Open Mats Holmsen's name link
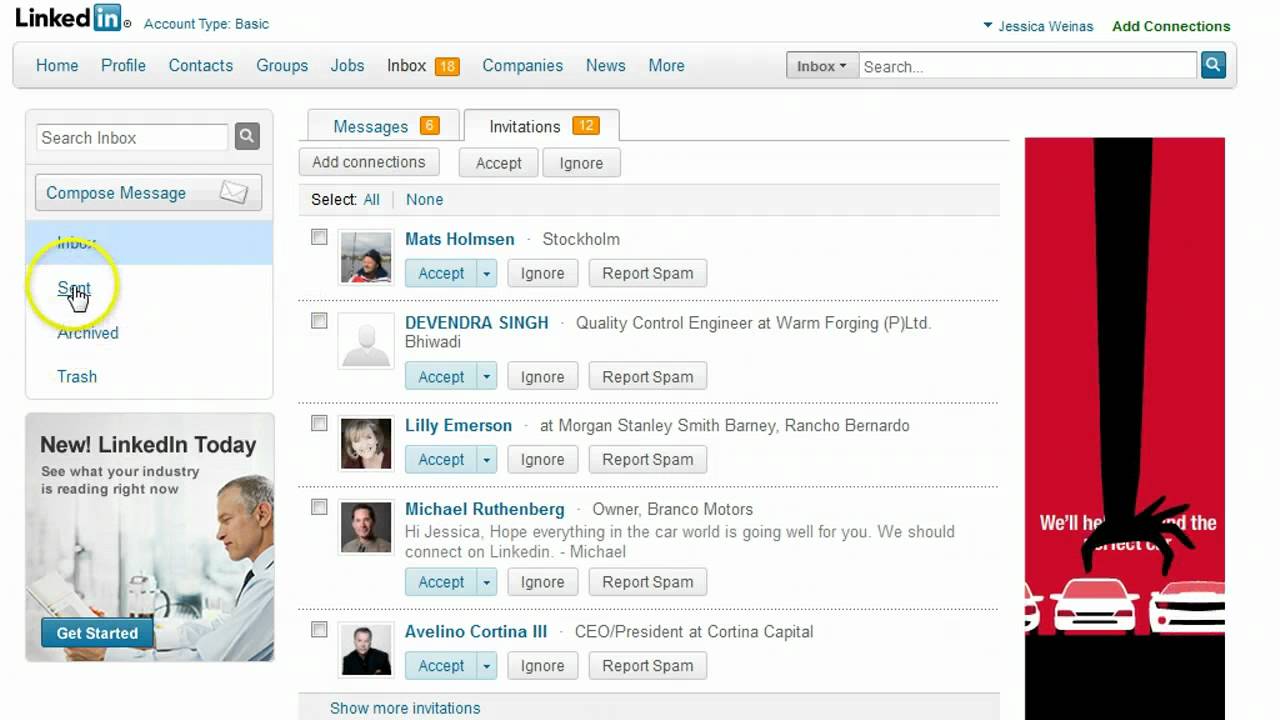 point(460,239)
